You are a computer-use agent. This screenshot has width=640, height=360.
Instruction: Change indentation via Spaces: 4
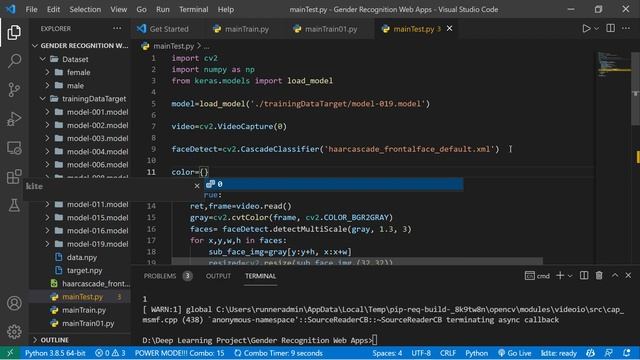(387, 353)
